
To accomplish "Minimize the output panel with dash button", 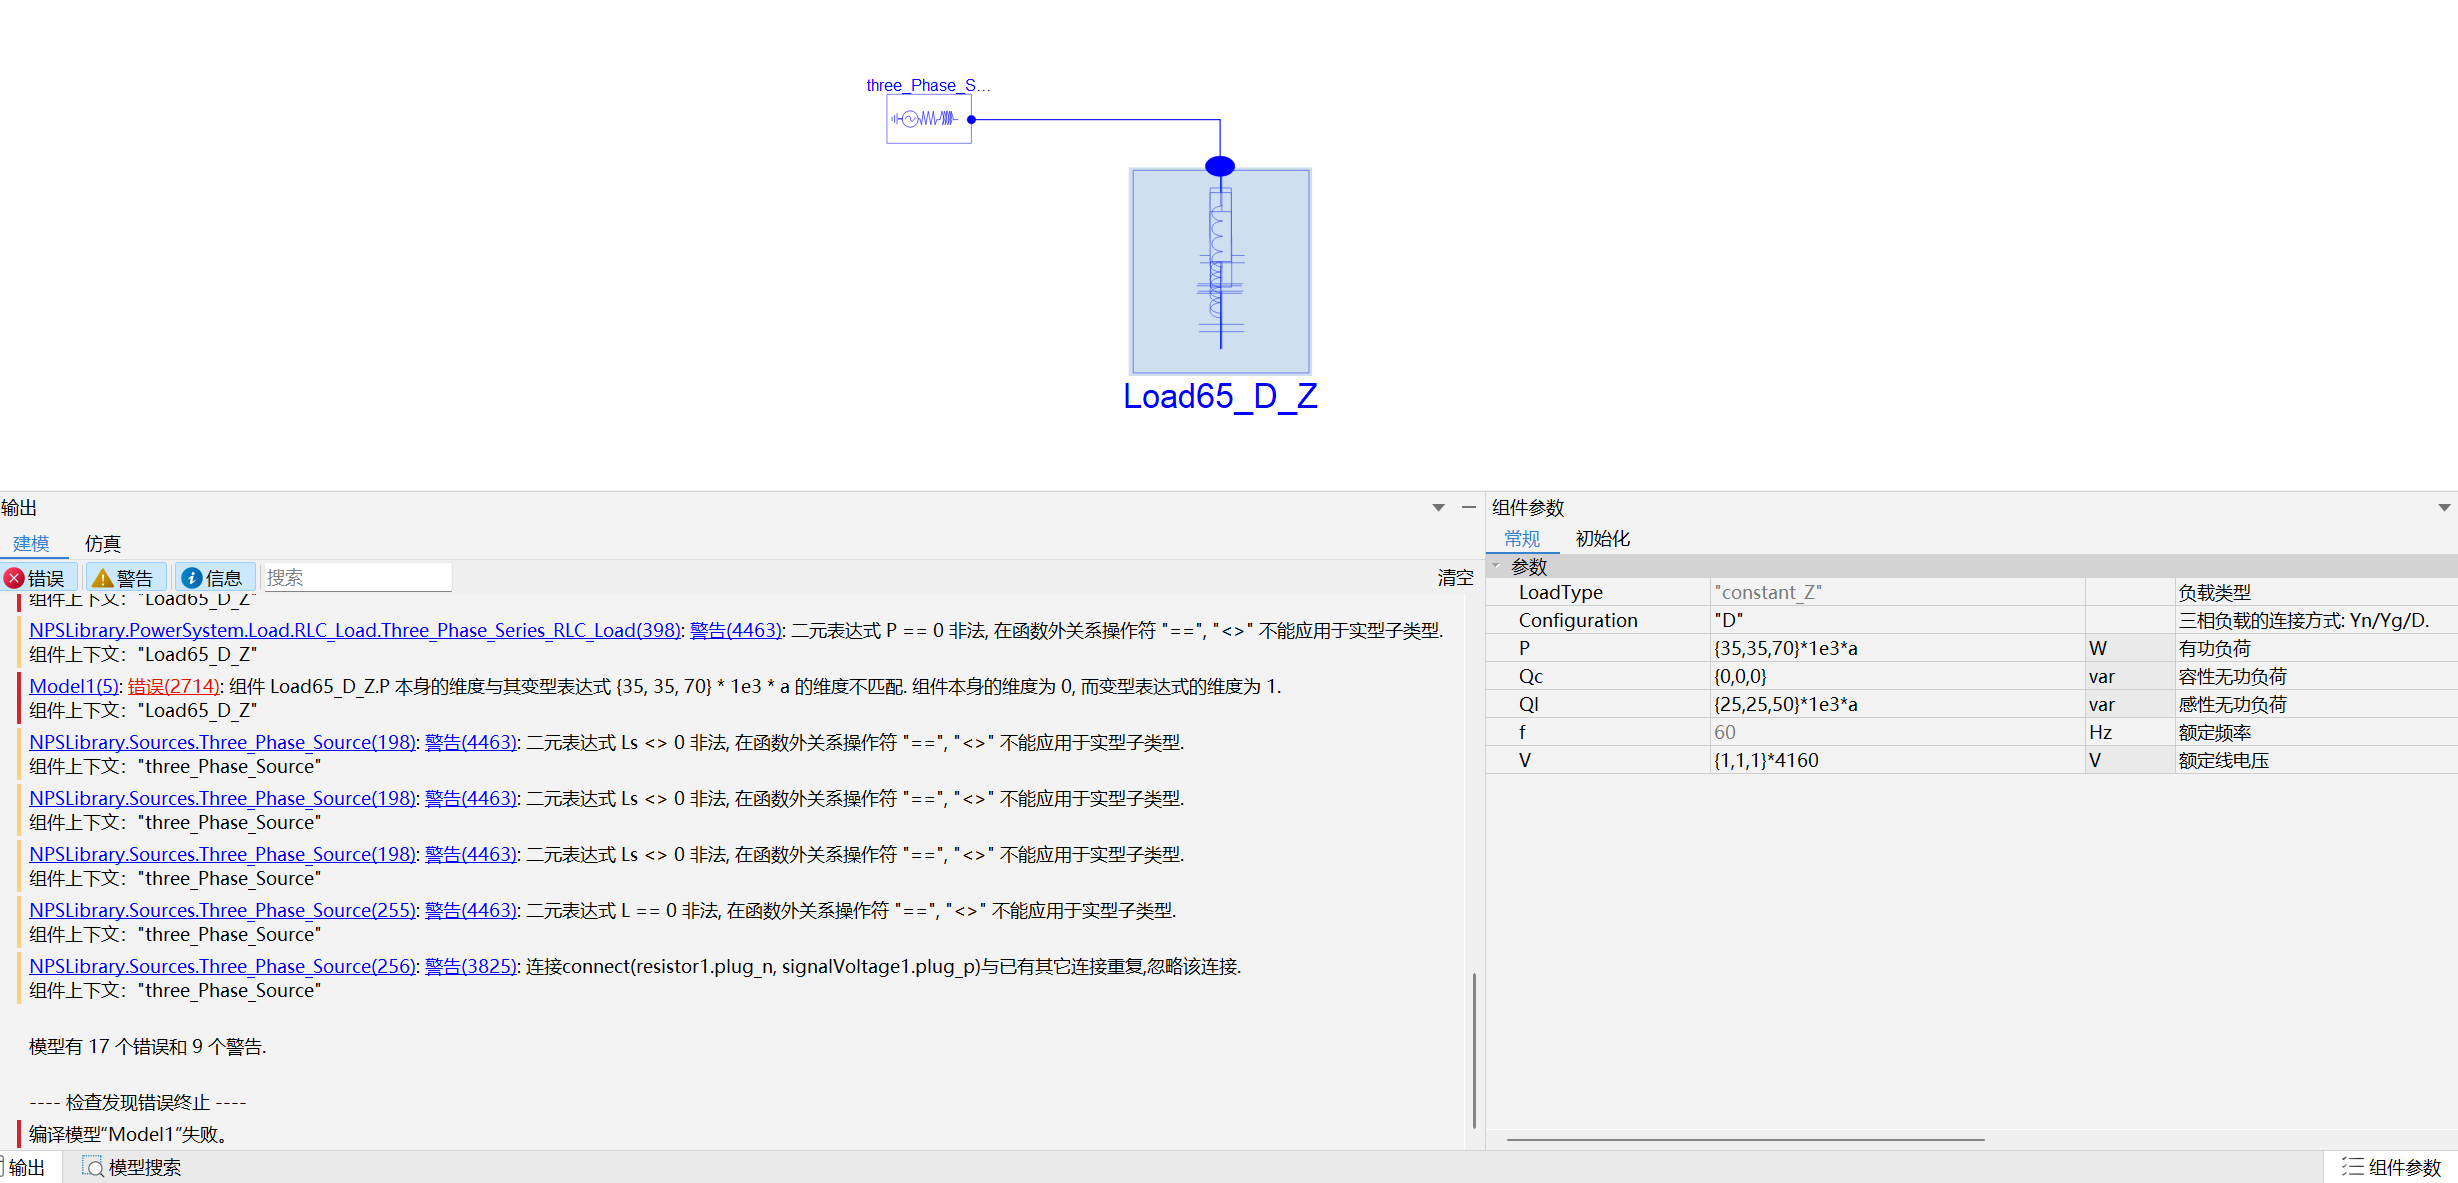I will click(x=1468, y=508).
